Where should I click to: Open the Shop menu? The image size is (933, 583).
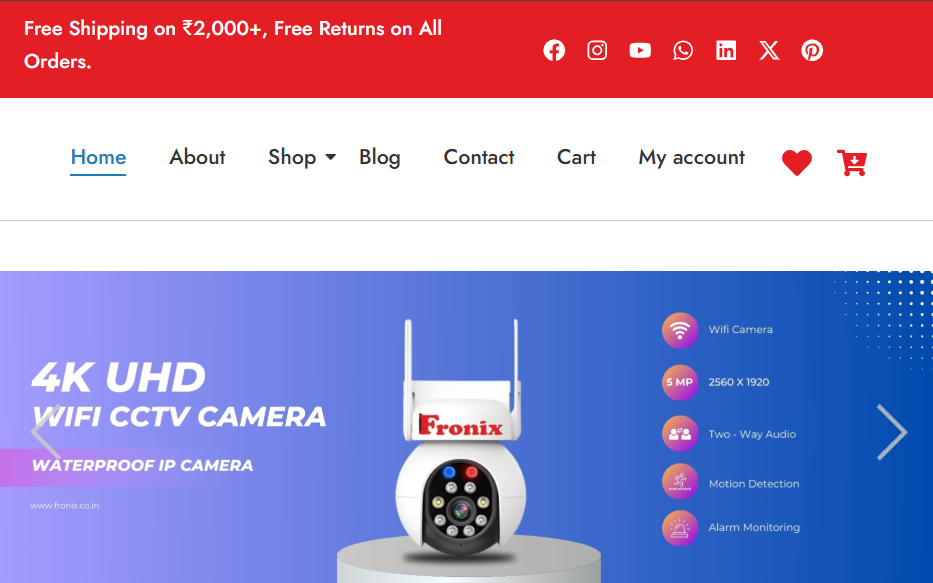click(x=292, y=157)
